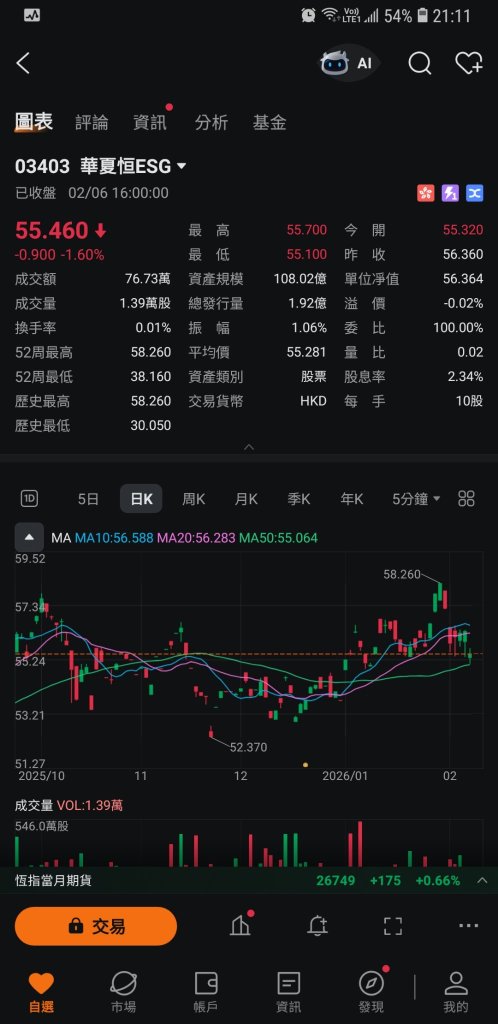Tap the 58.260 high marker on chart
Image resolution: width=498 pixels, height=1024 pixels.
402,575
